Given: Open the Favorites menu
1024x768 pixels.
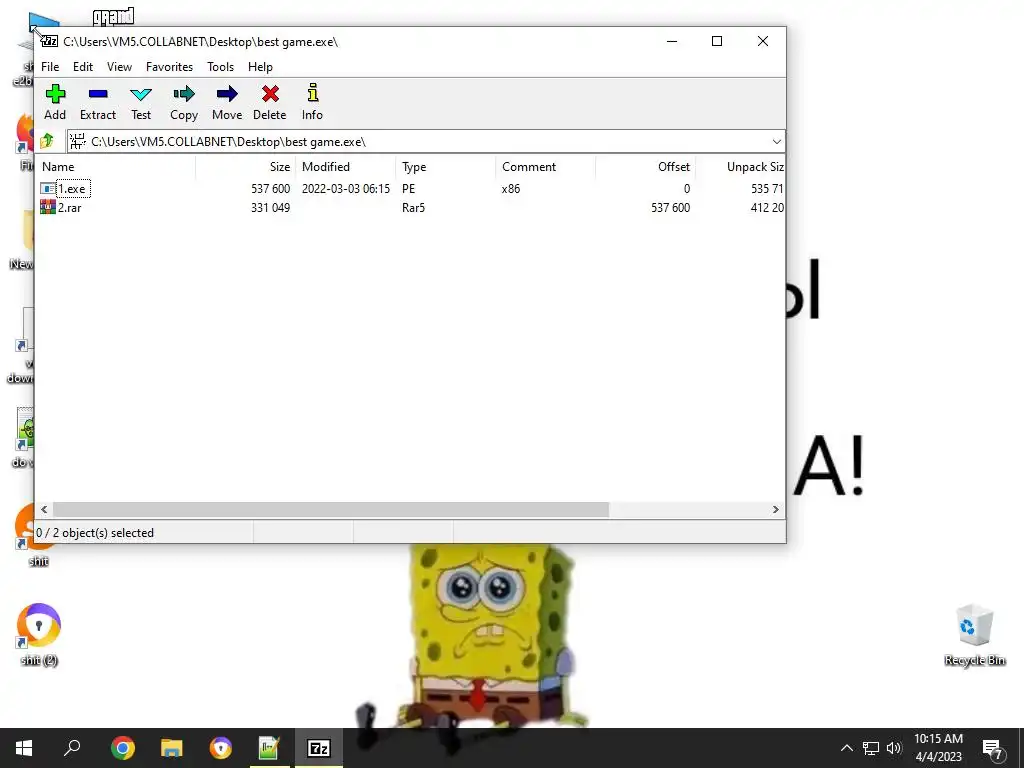Looking at the screenshot, I should [169, 67].
